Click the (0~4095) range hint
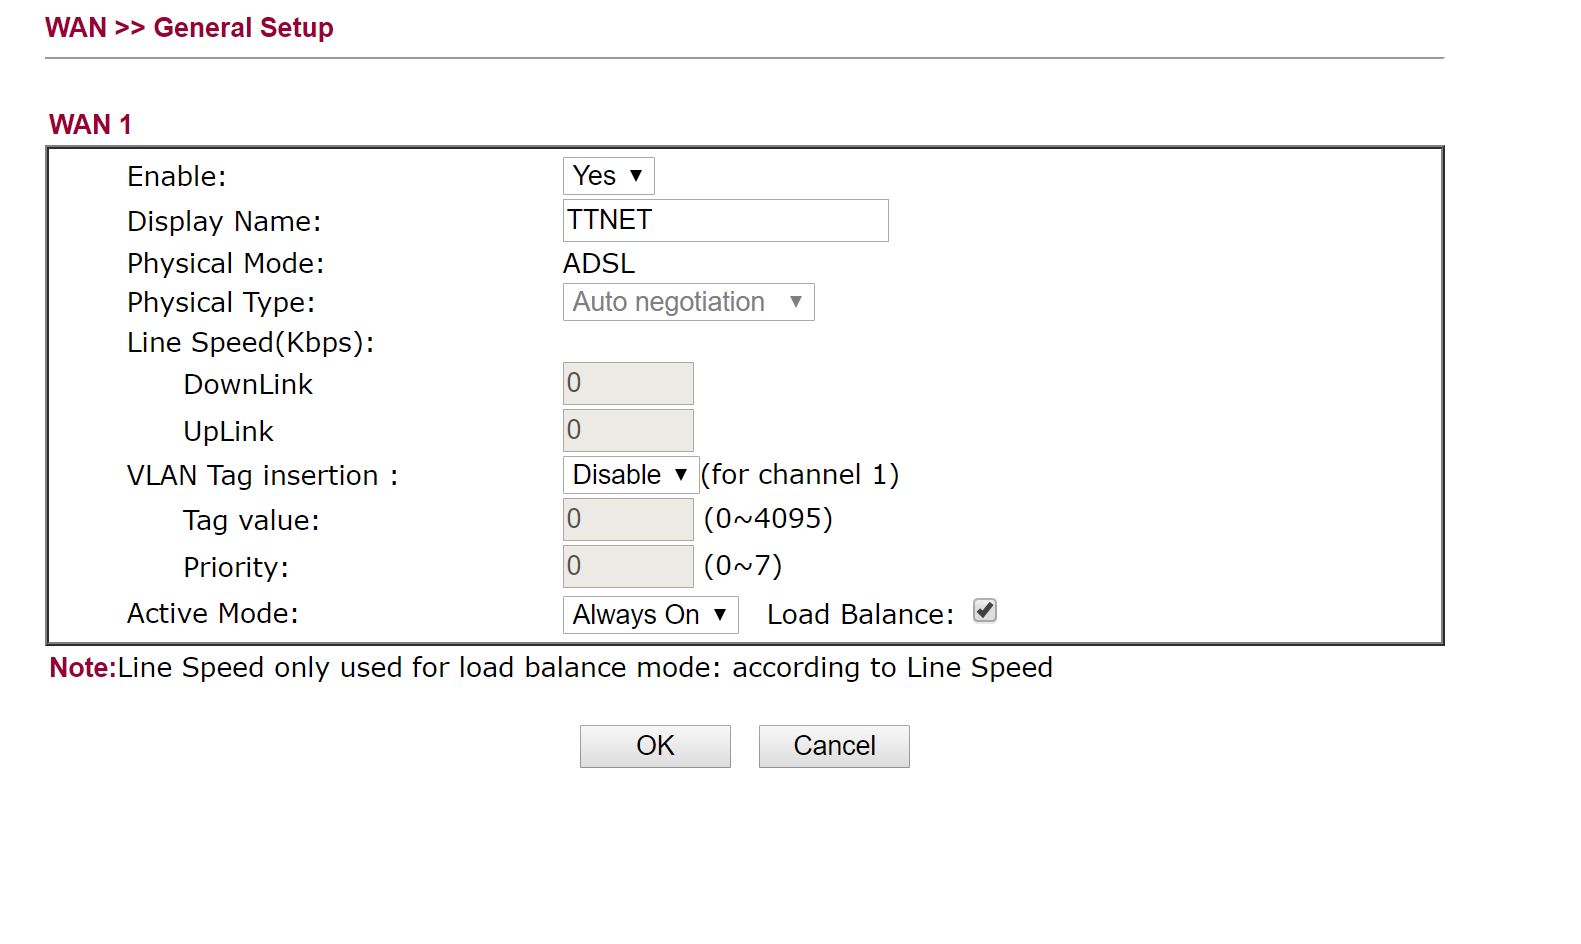This screenshot has height=944, width=1581. [x=768, y=519]
